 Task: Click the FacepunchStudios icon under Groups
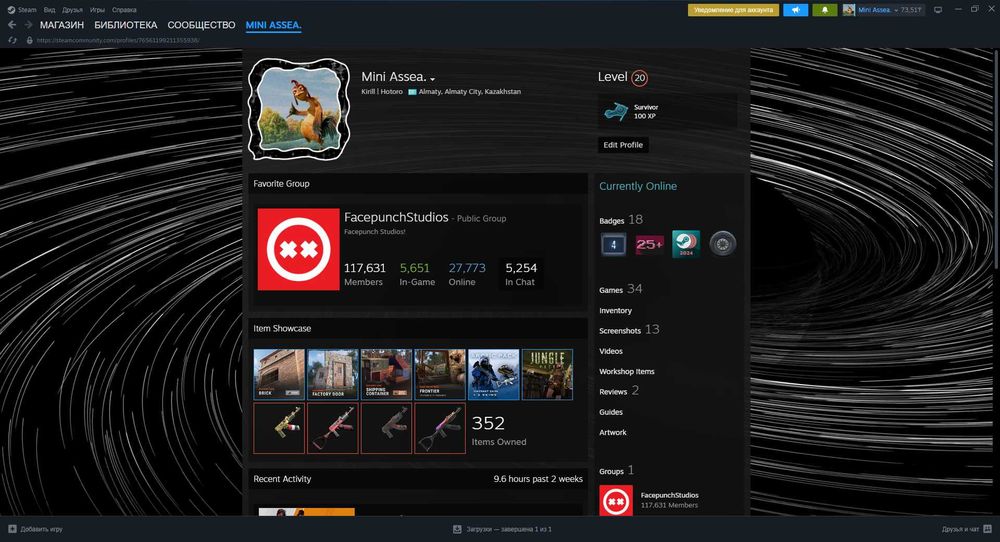[x=616, y=501]
